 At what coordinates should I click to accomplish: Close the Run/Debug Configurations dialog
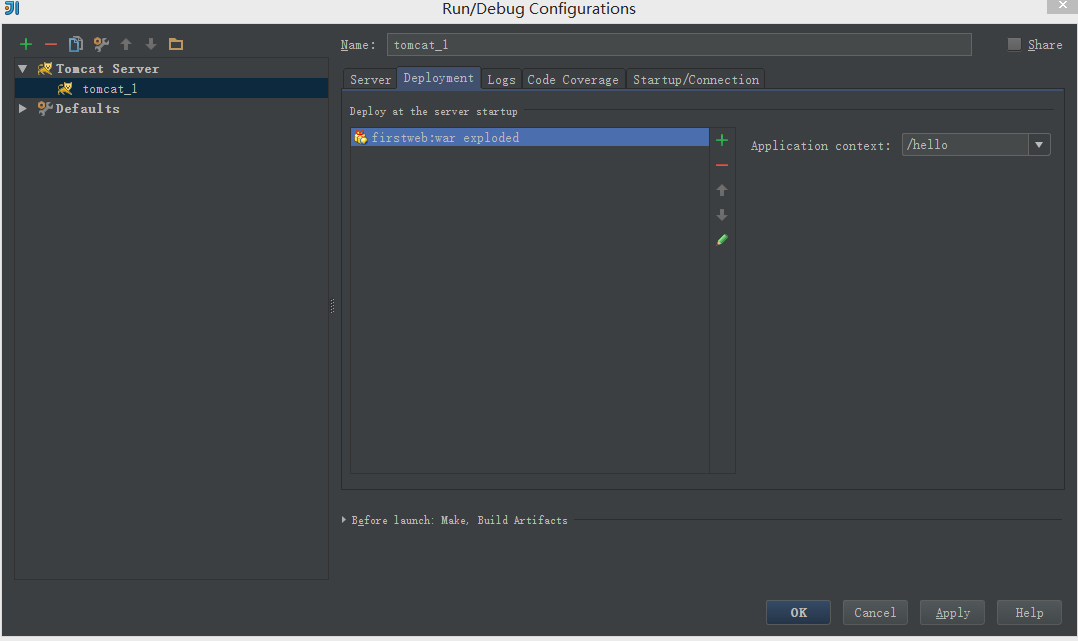1062,6
